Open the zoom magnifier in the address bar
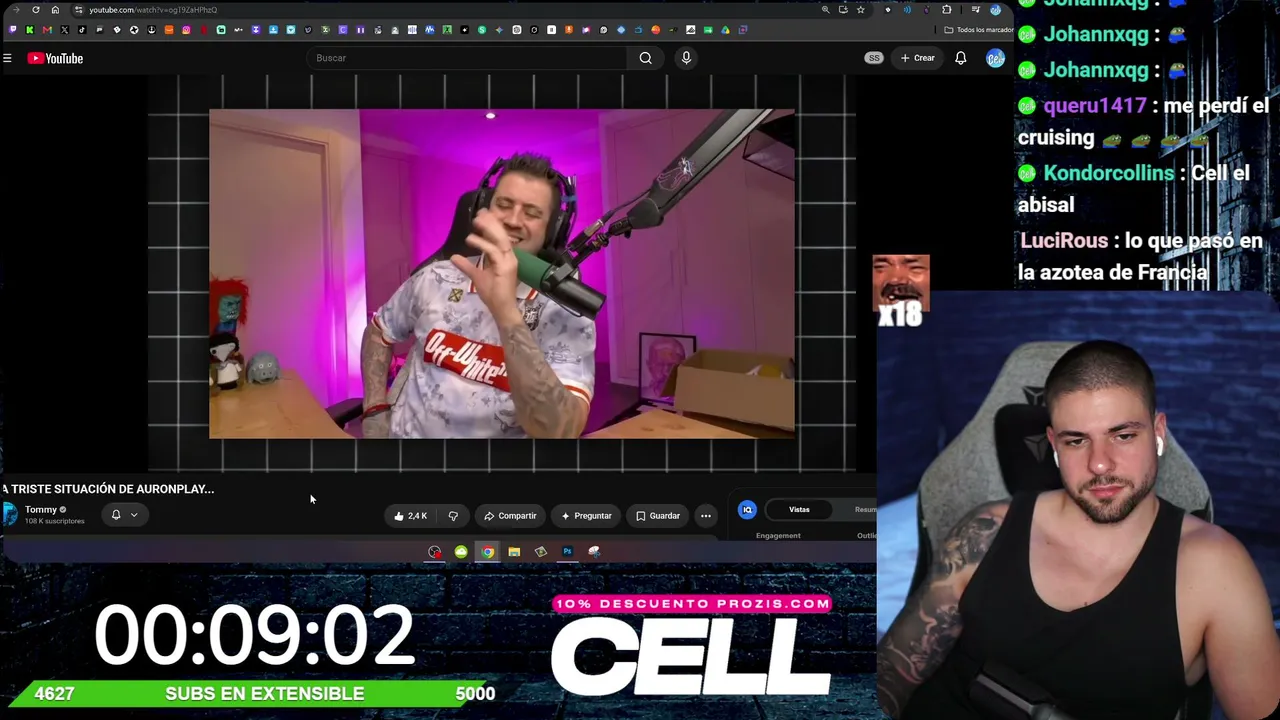The height and width of the screenshot is (720, 1280). point(825,10)
